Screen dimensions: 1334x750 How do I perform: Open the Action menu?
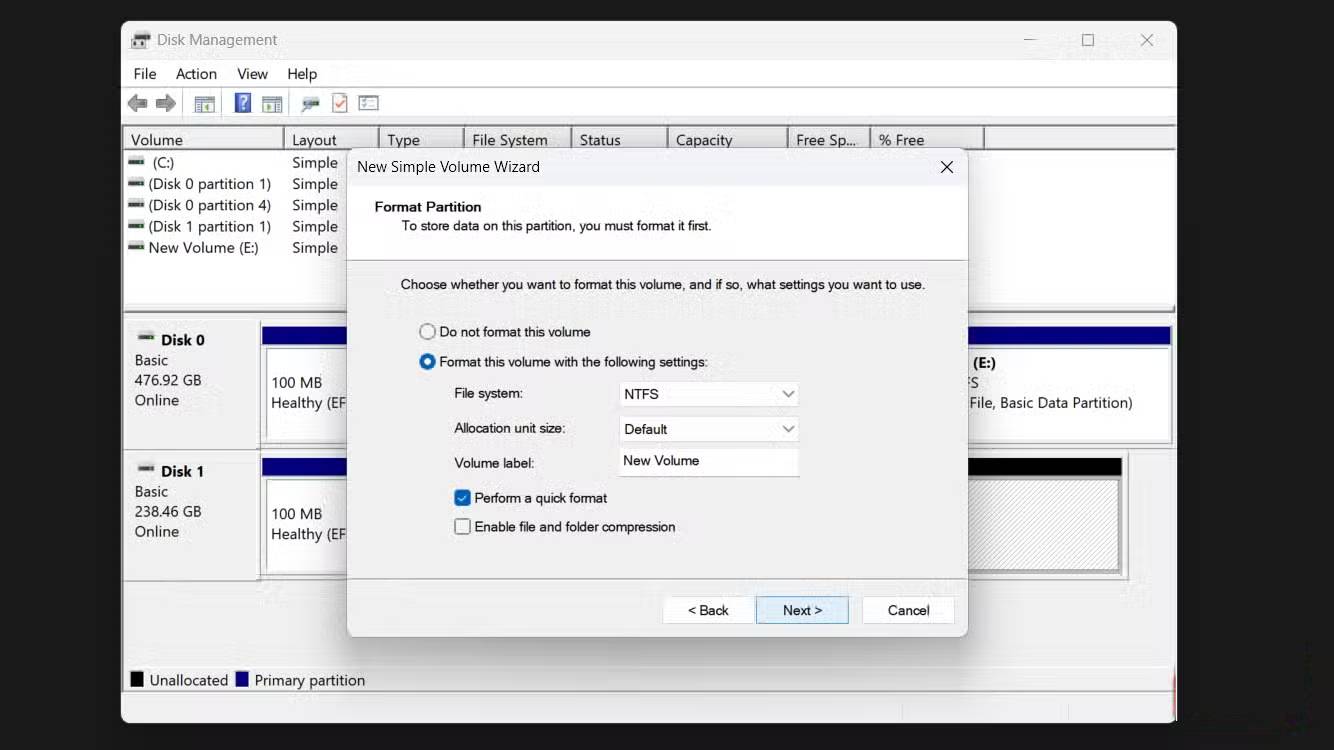[196, 73]
